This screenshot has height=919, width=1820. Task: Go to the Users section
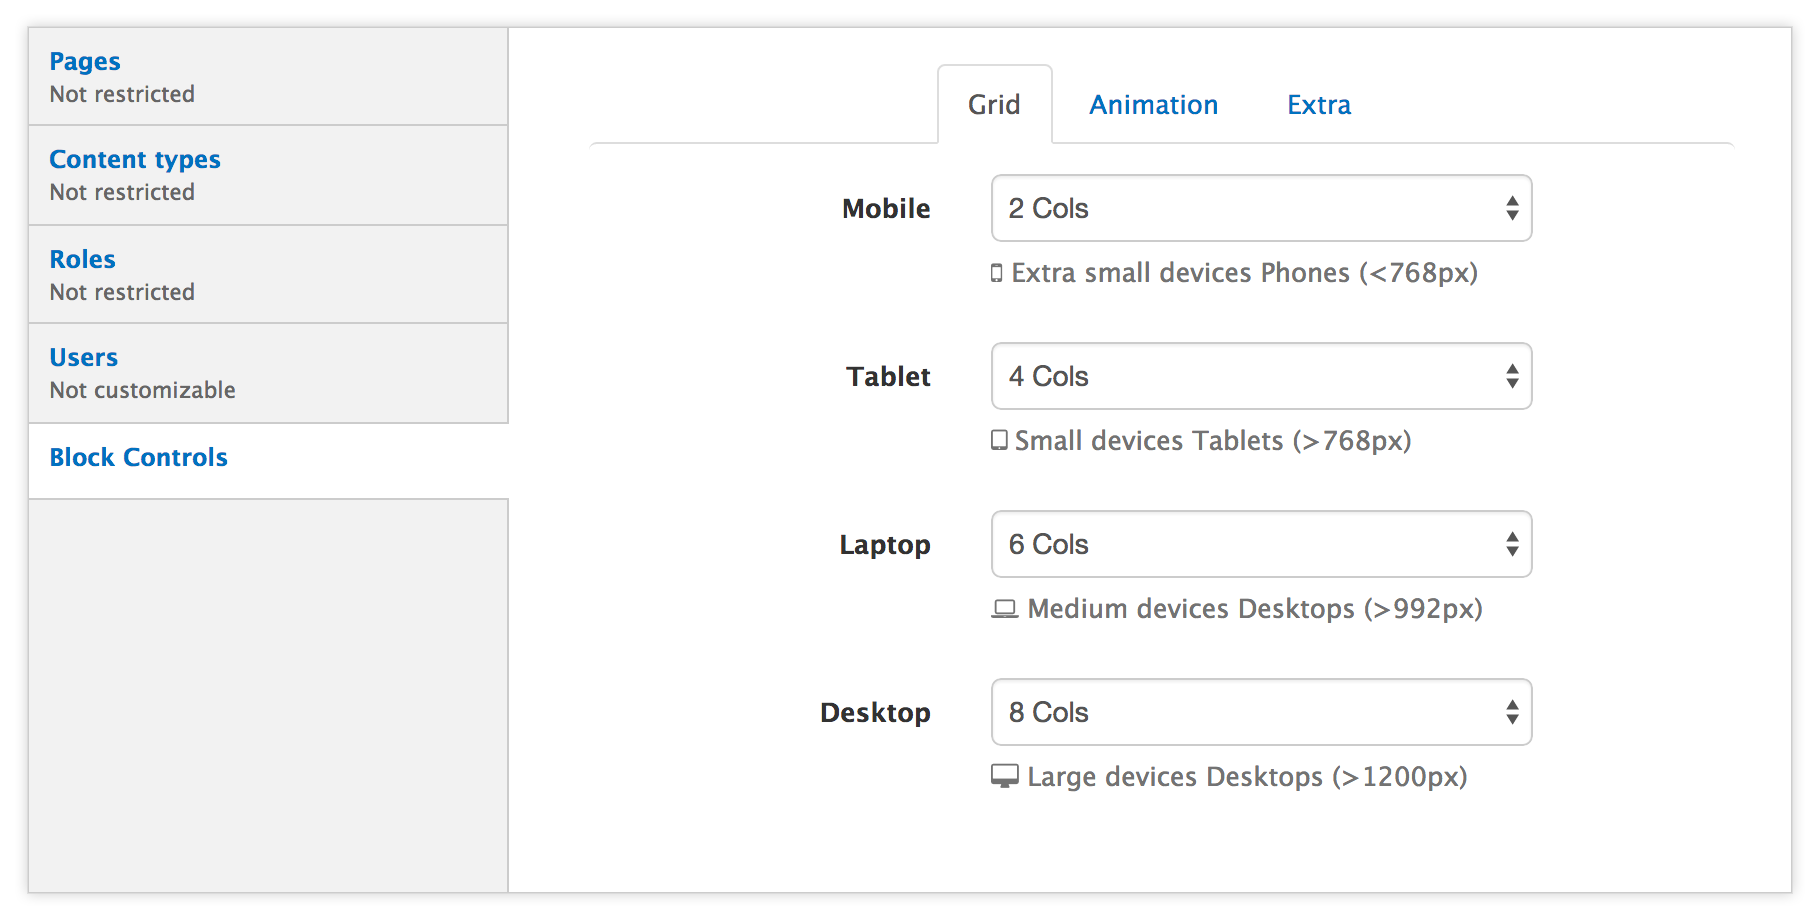[84, 358]
